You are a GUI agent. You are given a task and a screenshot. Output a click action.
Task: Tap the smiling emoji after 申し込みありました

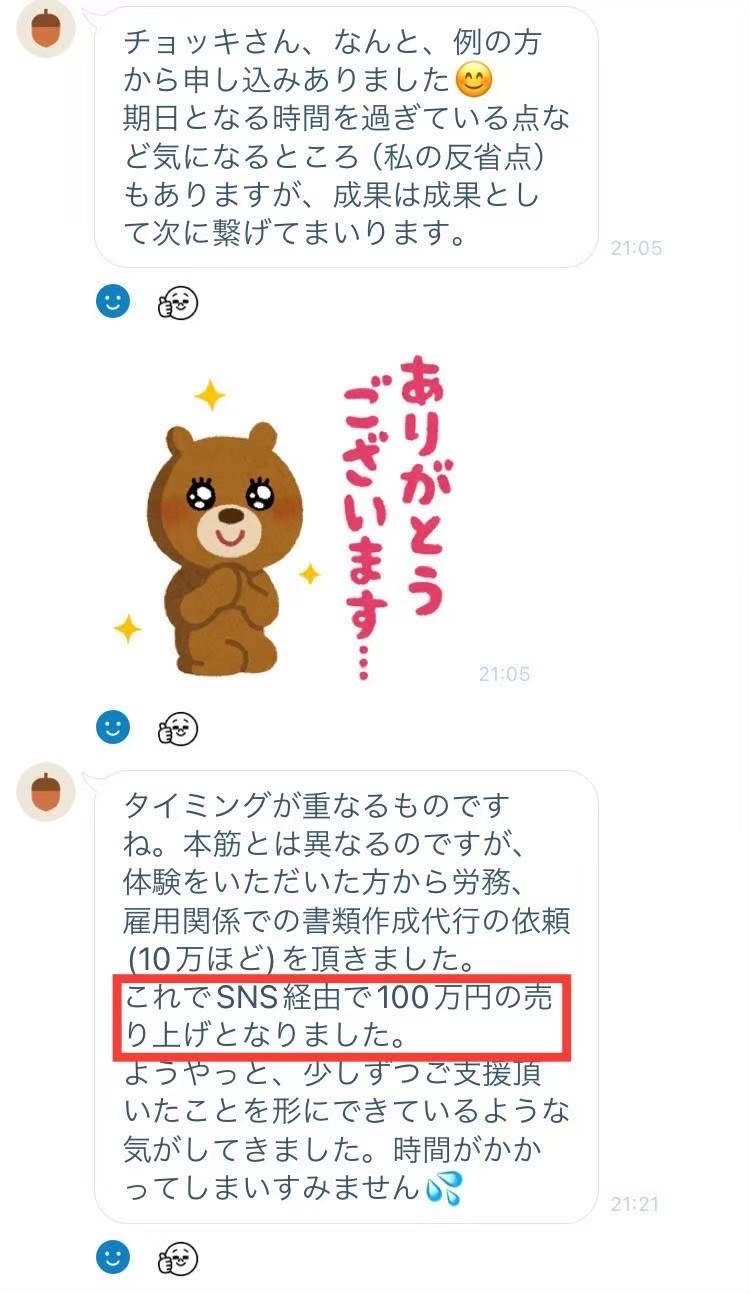472,77
